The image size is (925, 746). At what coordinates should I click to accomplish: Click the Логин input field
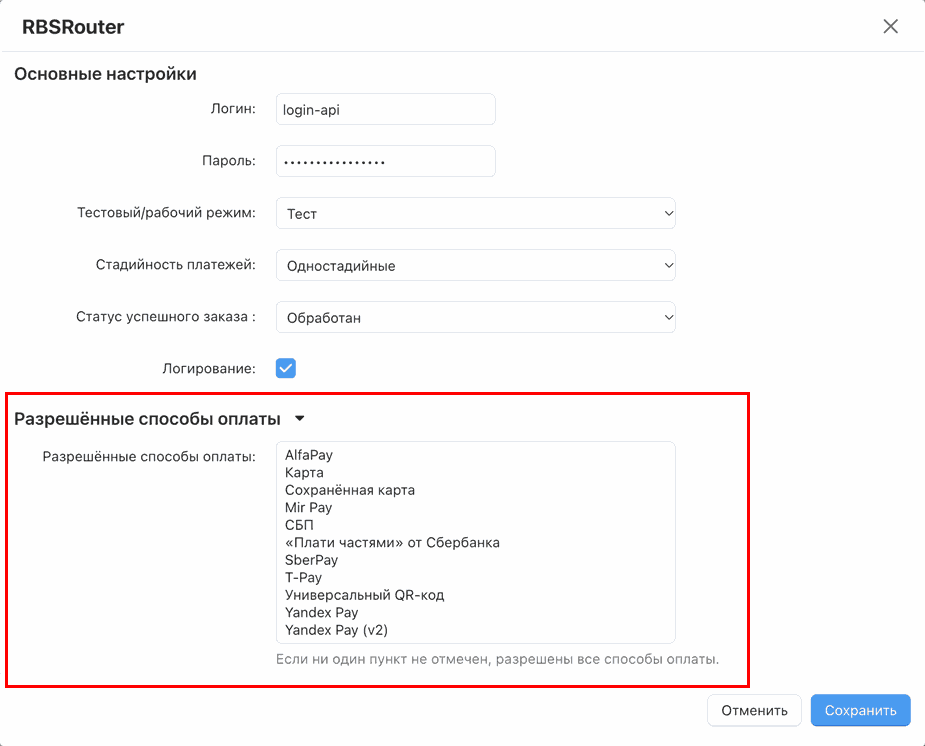coord(386,109)
